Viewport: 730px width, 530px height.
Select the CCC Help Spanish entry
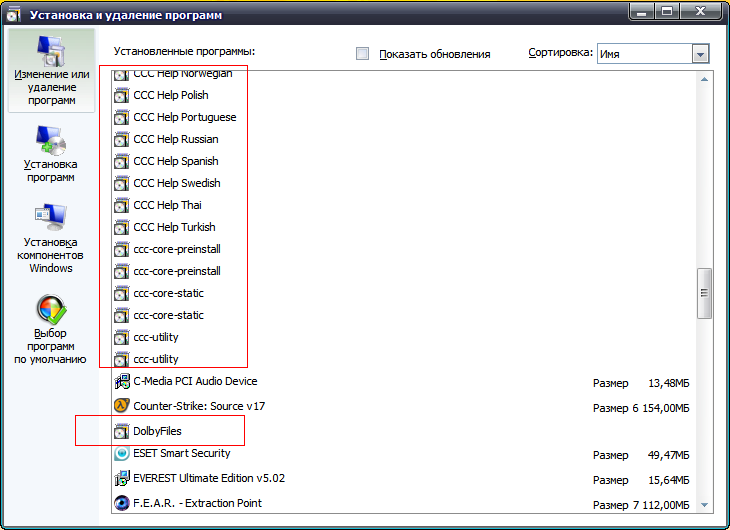click(176, 161)
